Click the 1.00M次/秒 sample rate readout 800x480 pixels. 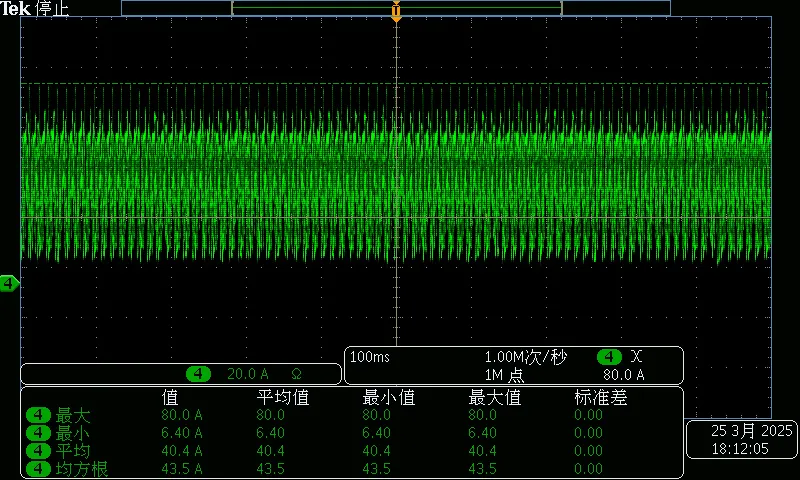(x=525, y=357)
